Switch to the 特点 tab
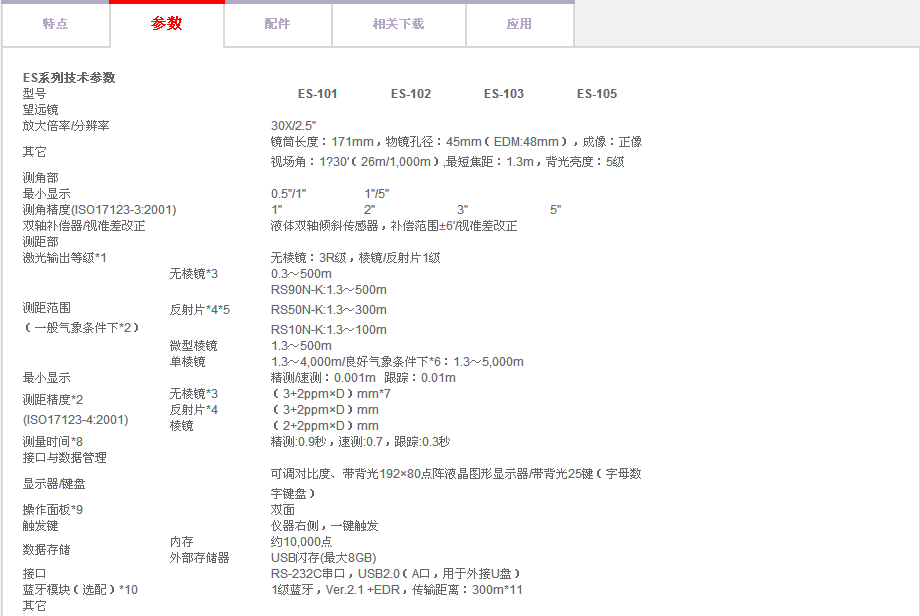The width and height of the screenshot is (920, 616). (56, 24)
